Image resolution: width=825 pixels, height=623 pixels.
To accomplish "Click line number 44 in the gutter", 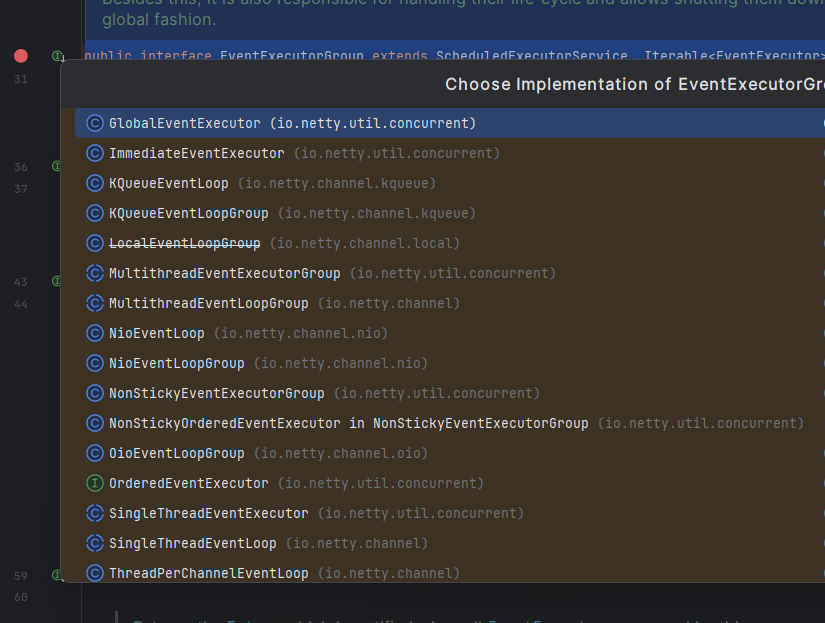I will coord(21,304).
